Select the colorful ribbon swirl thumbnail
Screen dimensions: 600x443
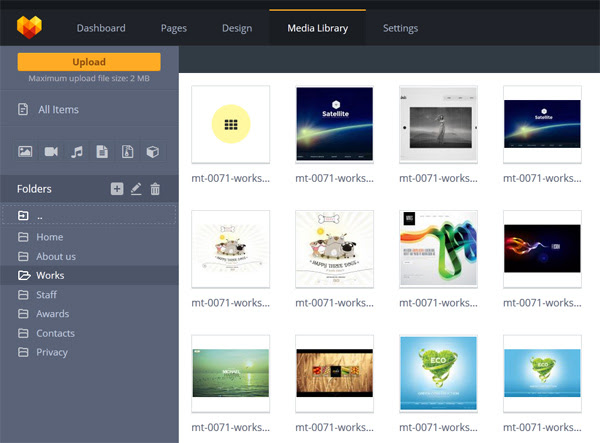(x=438, y=248)
